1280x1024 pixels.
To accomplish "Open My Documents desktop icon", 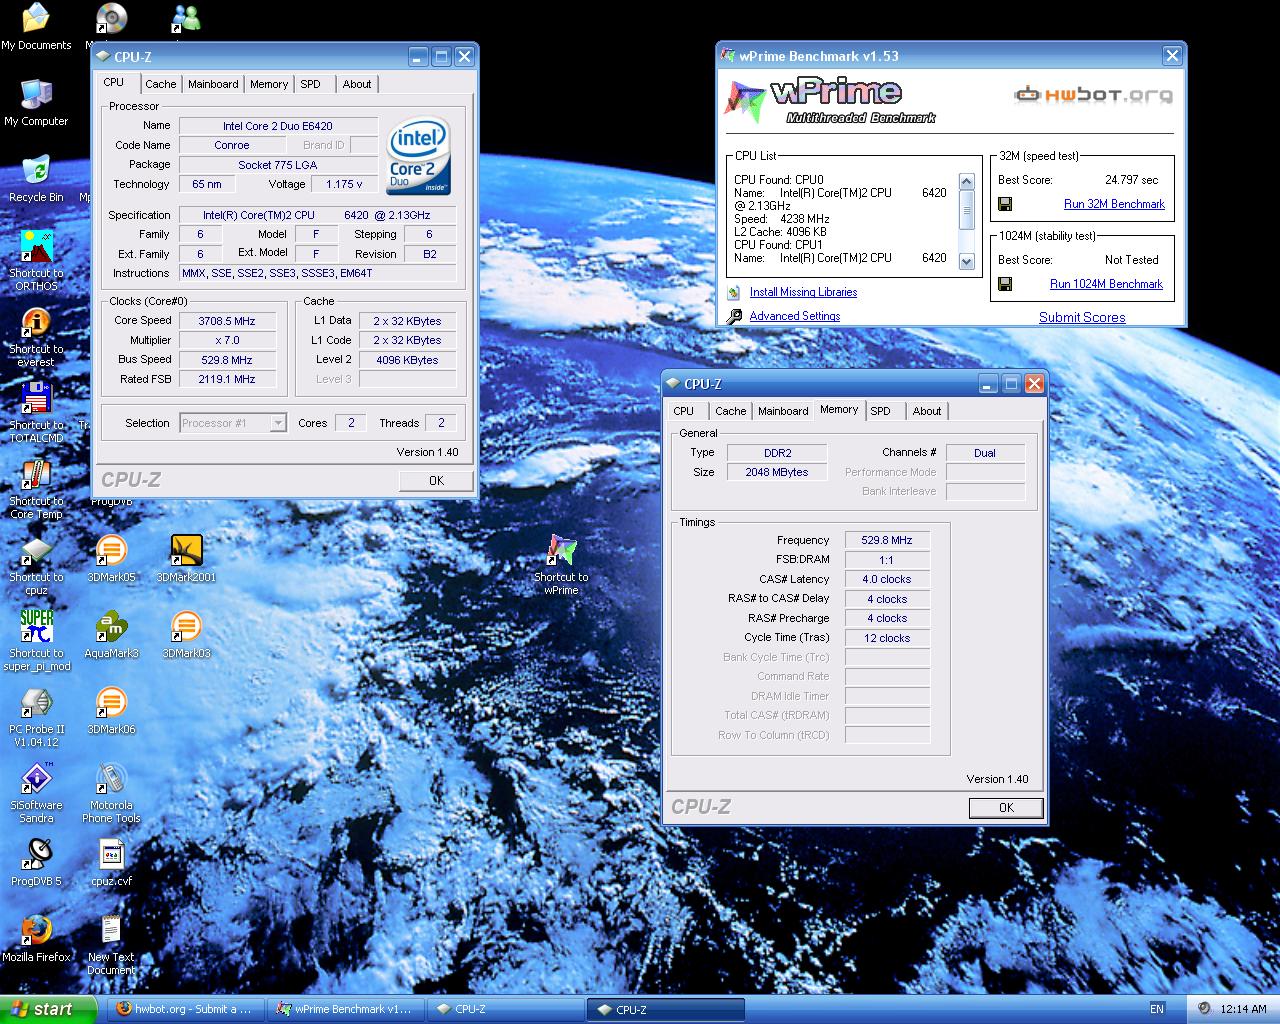I will 36,28.
